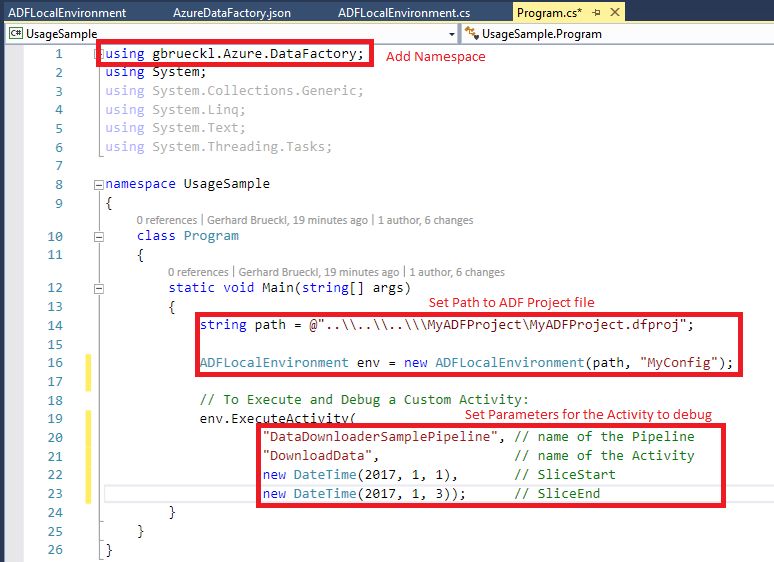Click the '// SliceStart' comment

coord(565,475)
